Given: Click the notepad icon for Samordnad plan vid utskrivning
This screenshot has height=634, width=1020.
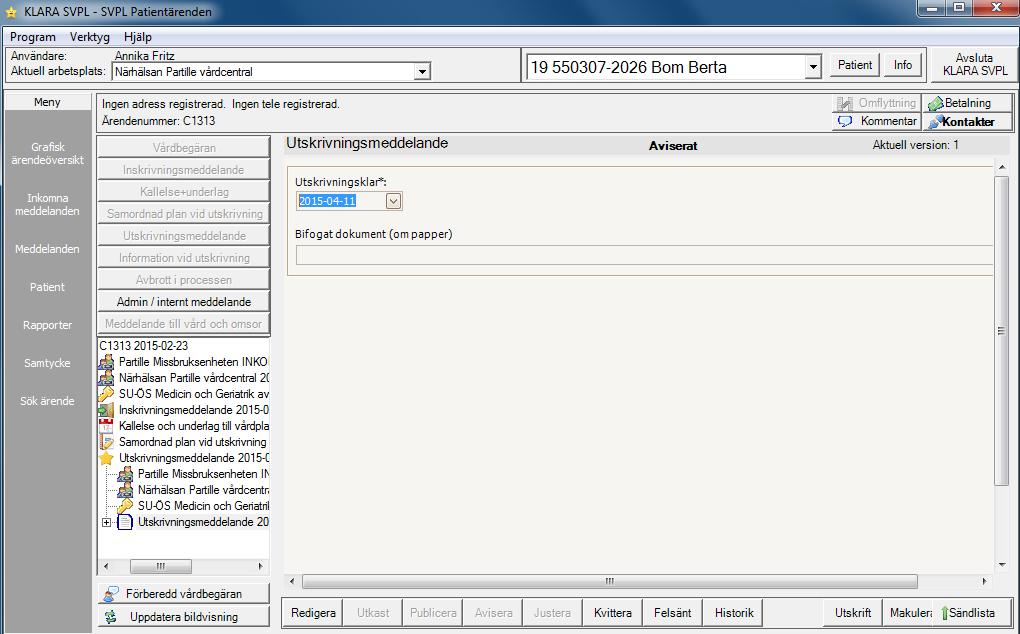Looking at the screenshot, I should pyautogui.click(x=106, y=442).
